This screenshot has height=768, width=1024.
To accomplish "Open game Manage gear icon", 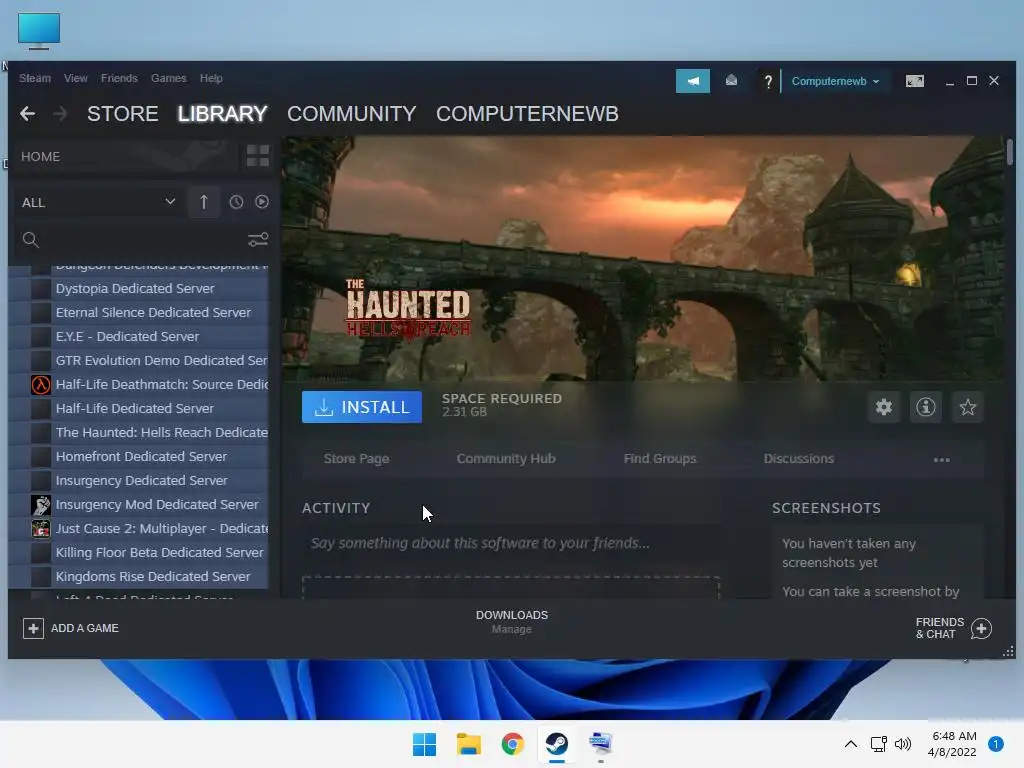I will (884, 407).
